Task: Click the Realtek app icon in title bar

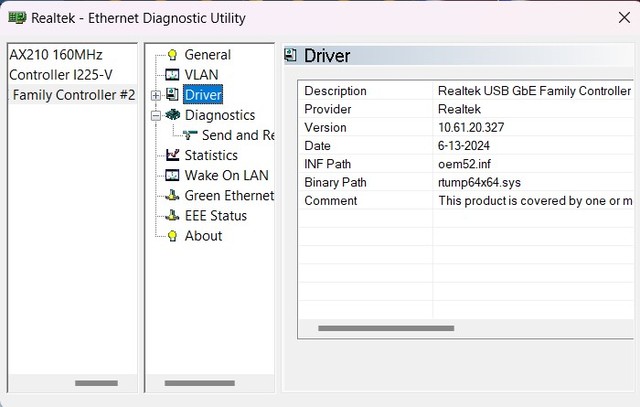Action: pyautogui.click(x=17, y=18)
